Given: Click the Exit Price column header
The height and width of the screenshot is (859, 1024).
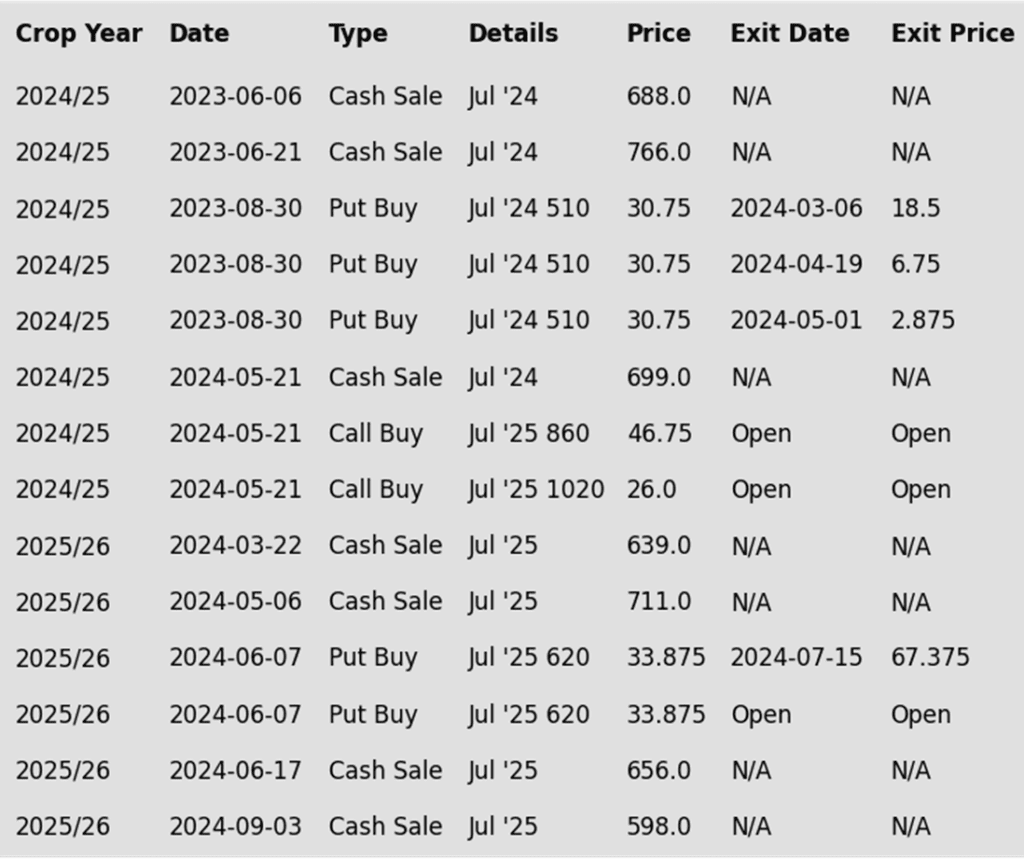Looking at the screenshot, I should (952, 33).
